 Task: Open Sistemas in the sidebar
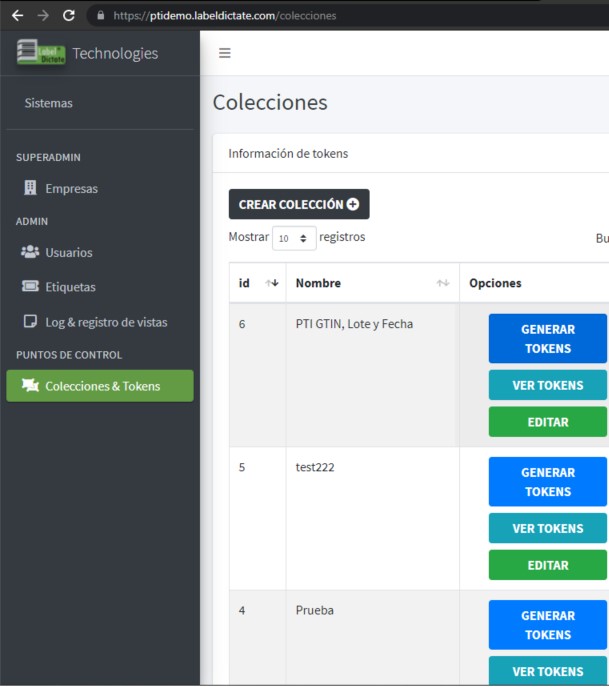tap(49, 103)
